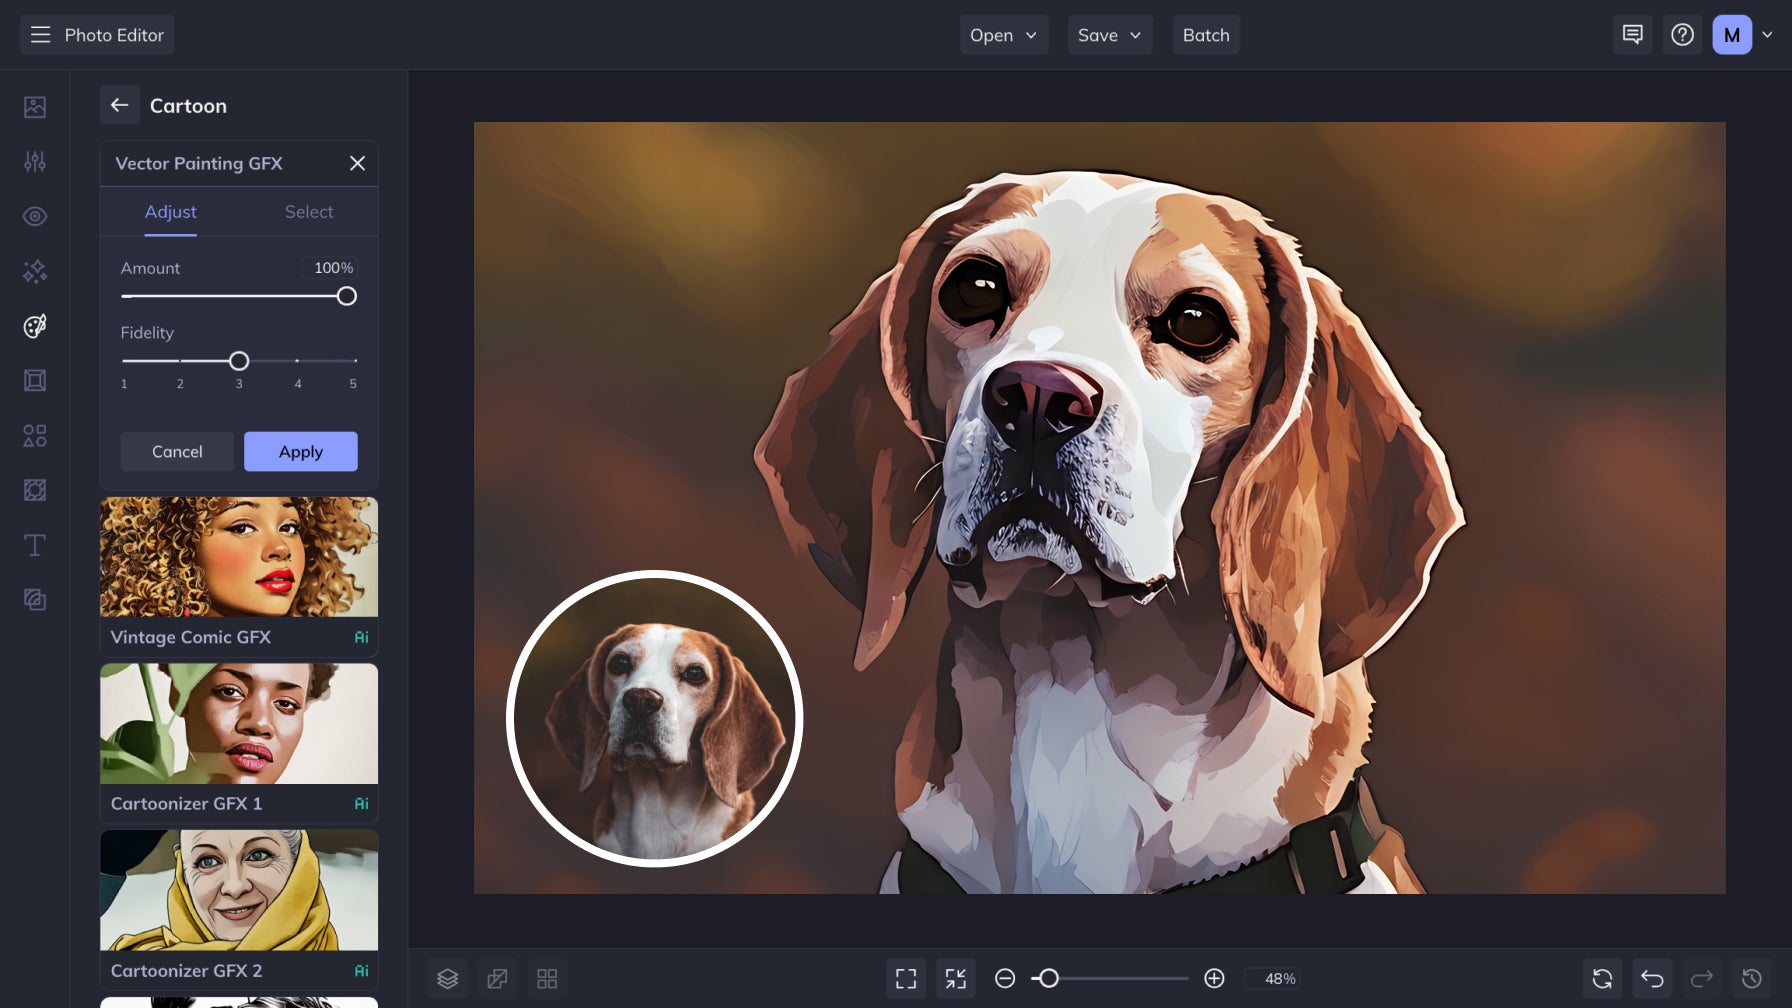Click the Batch button

tap(1205, 34)
